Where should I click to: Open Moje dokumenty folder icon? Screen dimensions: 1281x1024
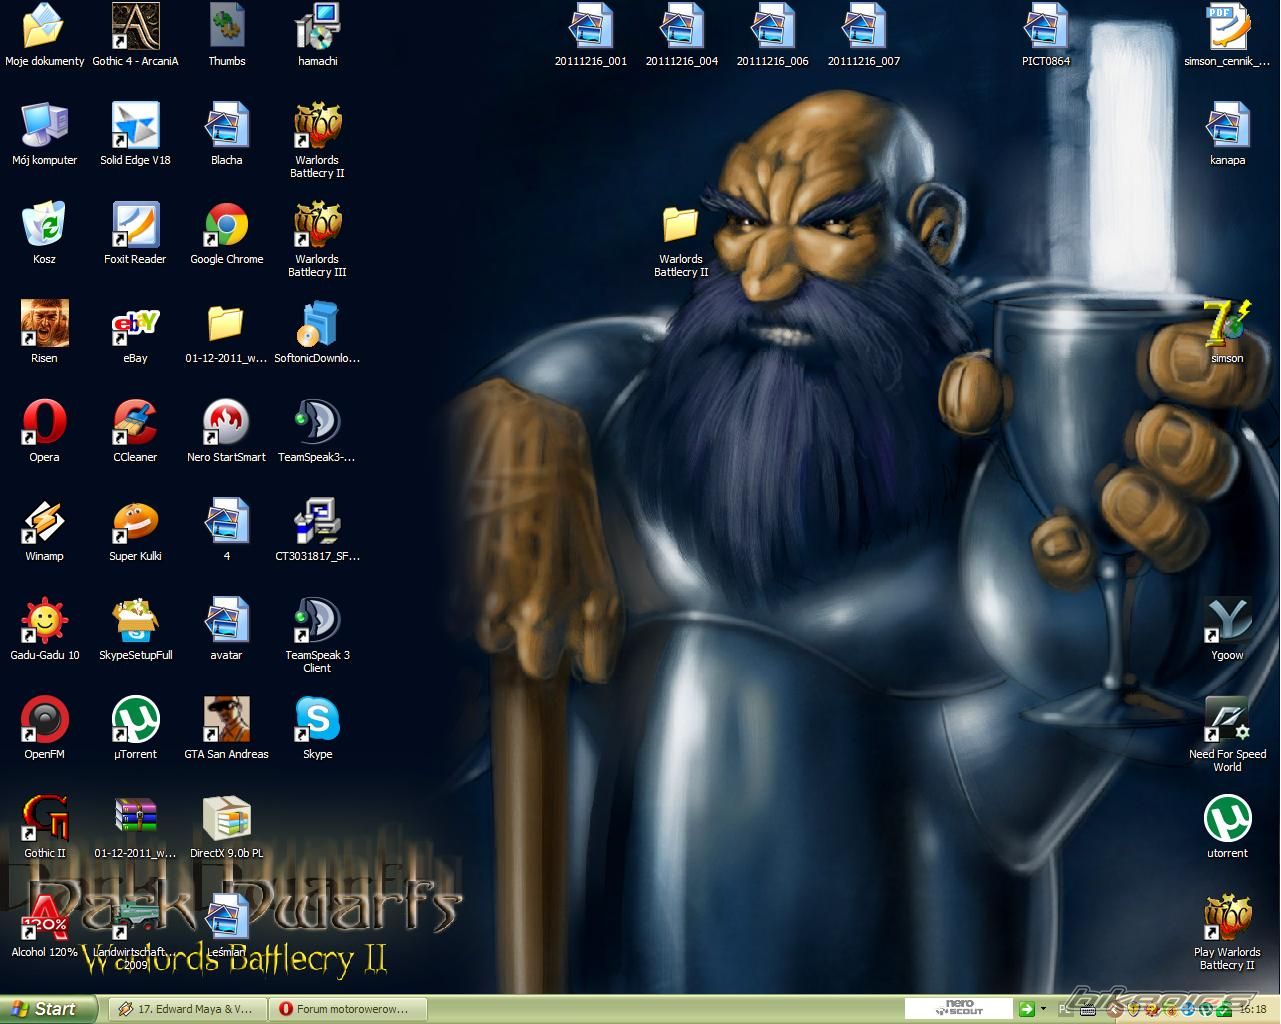pos(44,27)
